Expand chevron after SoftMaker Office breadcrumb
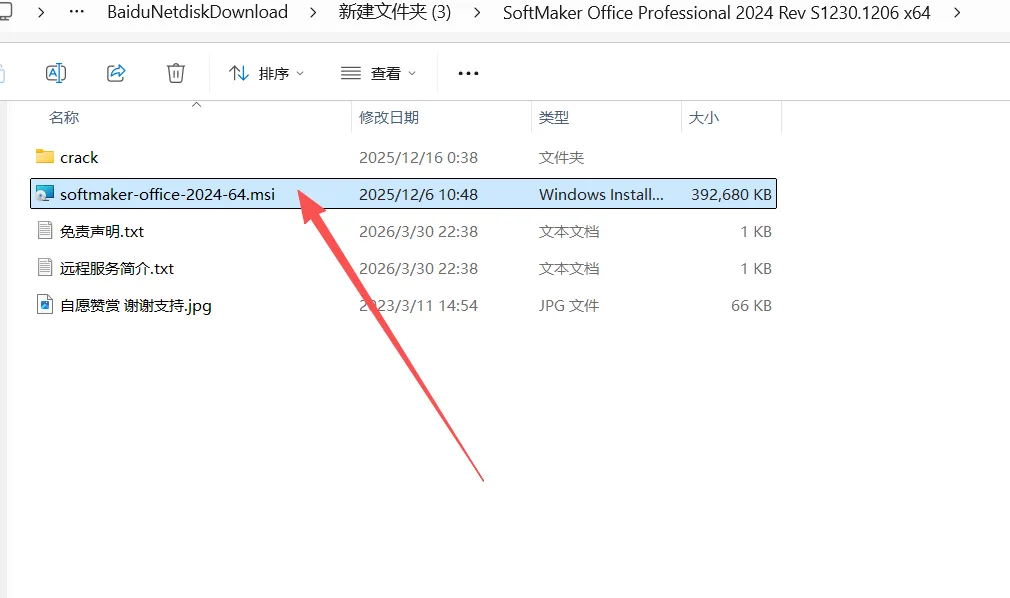This screenshot has width=1010, height=598. coord(957,12)
